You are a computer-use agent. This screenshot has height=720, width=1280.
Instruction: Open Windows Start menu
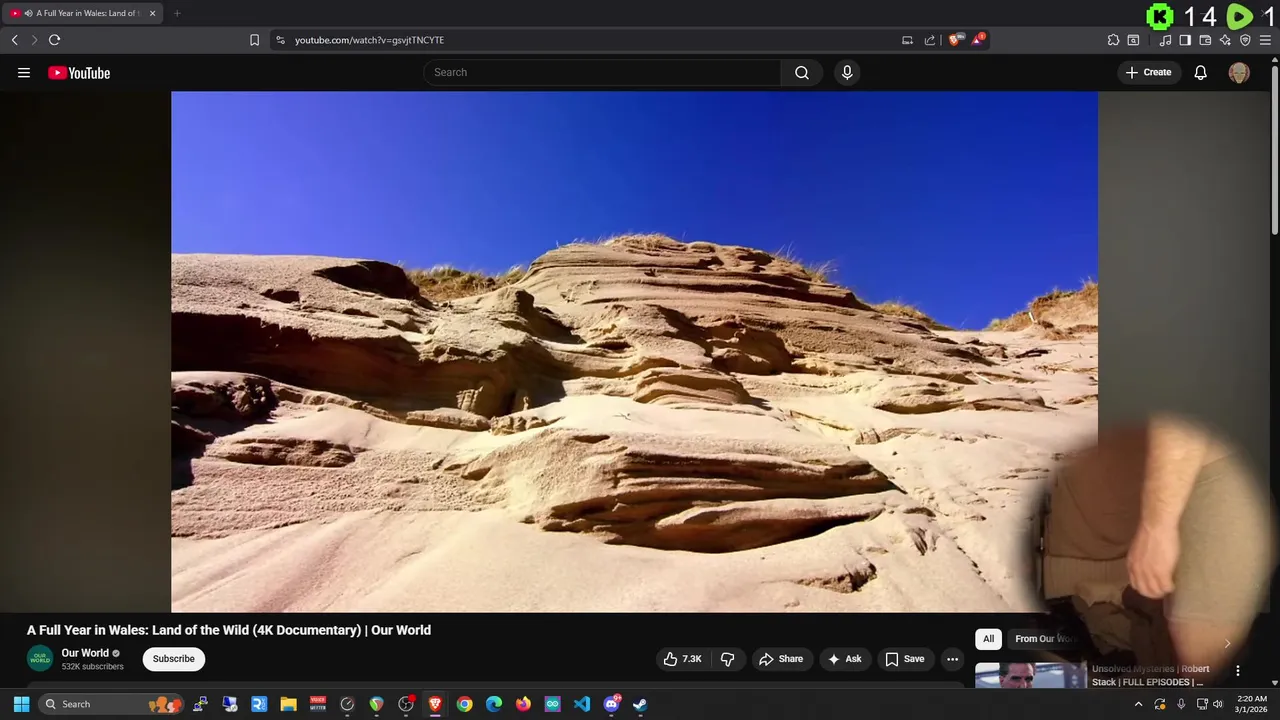pos(21,704)
